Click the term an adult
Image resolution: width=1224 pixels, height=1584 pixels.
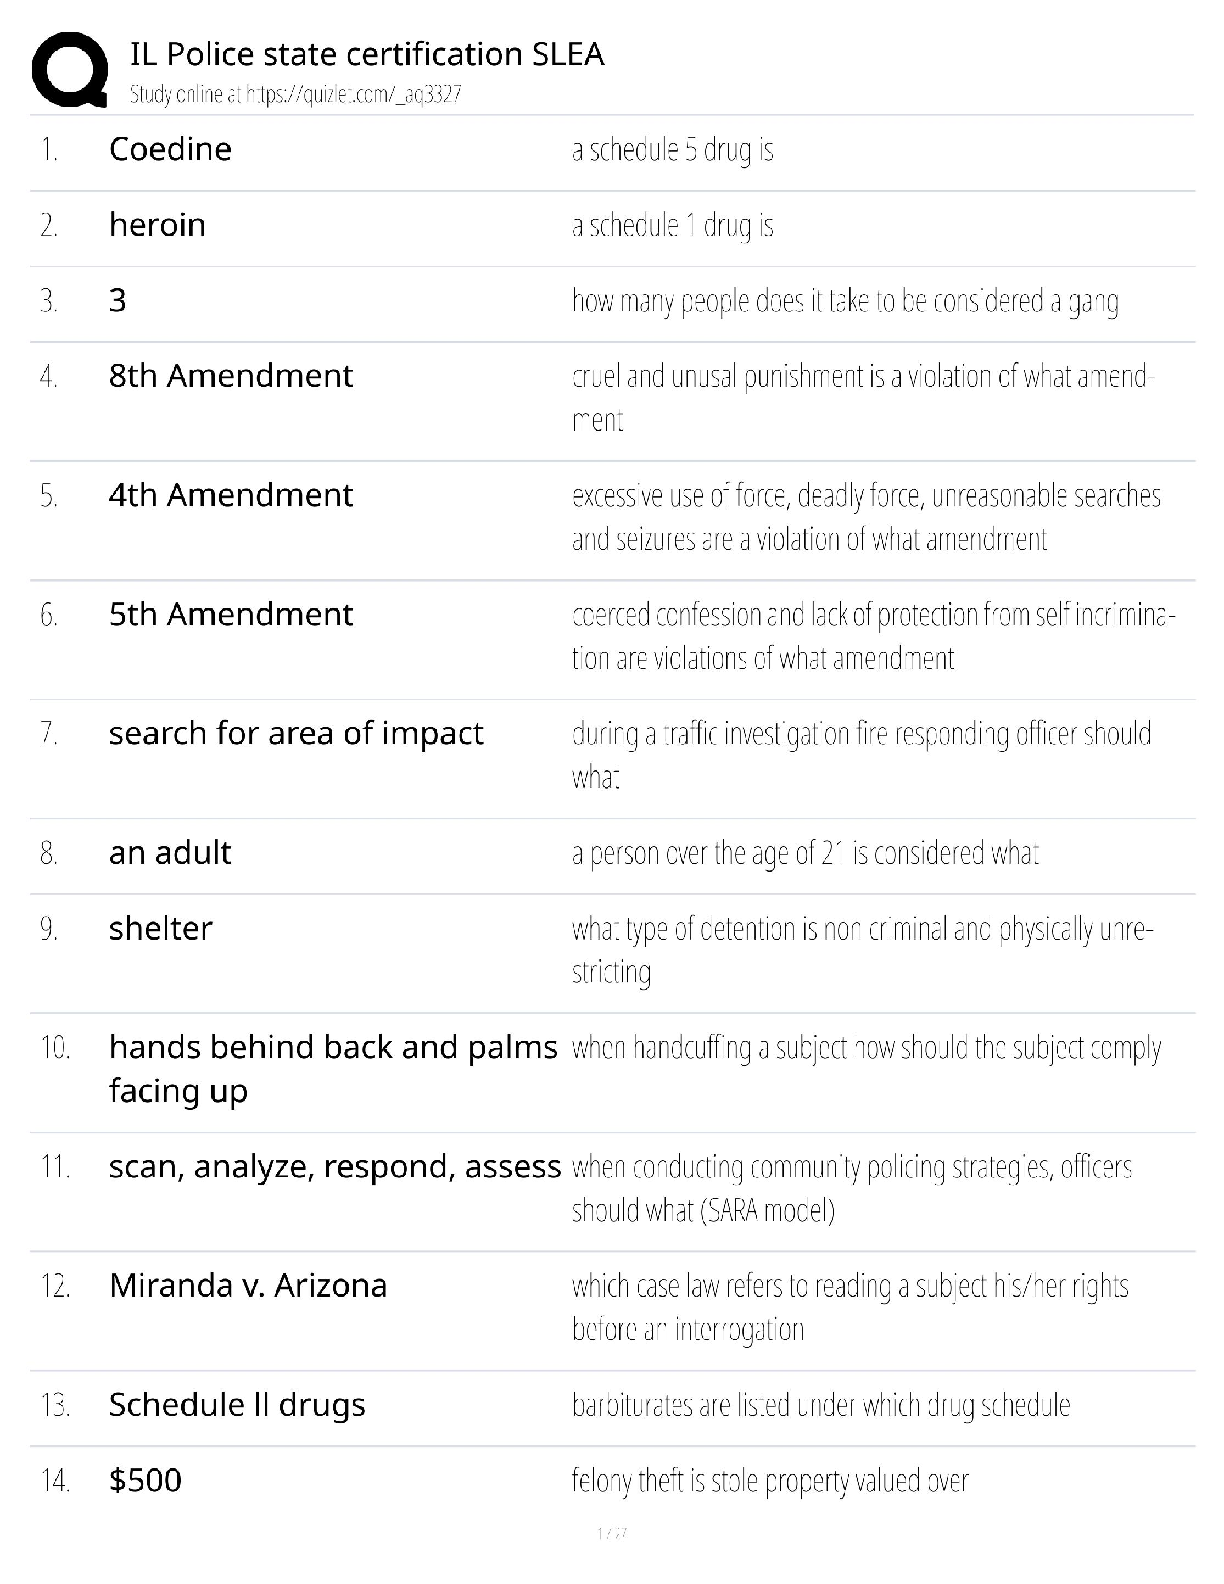click(x=170, y=853)
